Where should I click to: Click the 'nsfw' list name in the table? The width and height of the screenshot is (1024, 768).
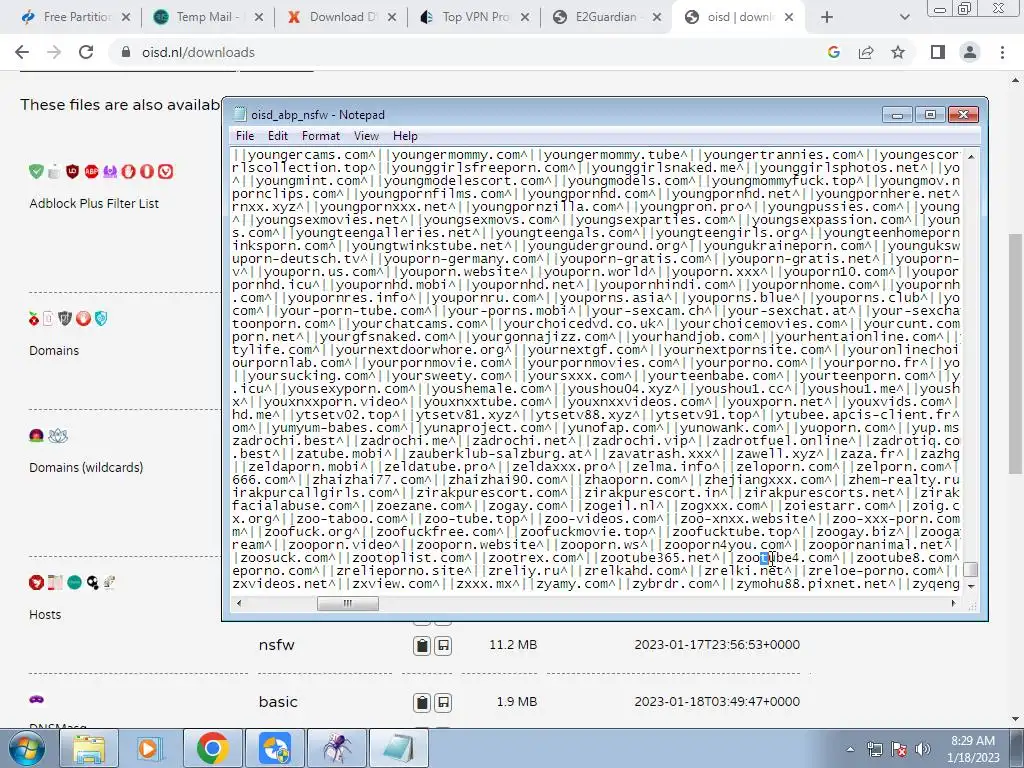276,645
